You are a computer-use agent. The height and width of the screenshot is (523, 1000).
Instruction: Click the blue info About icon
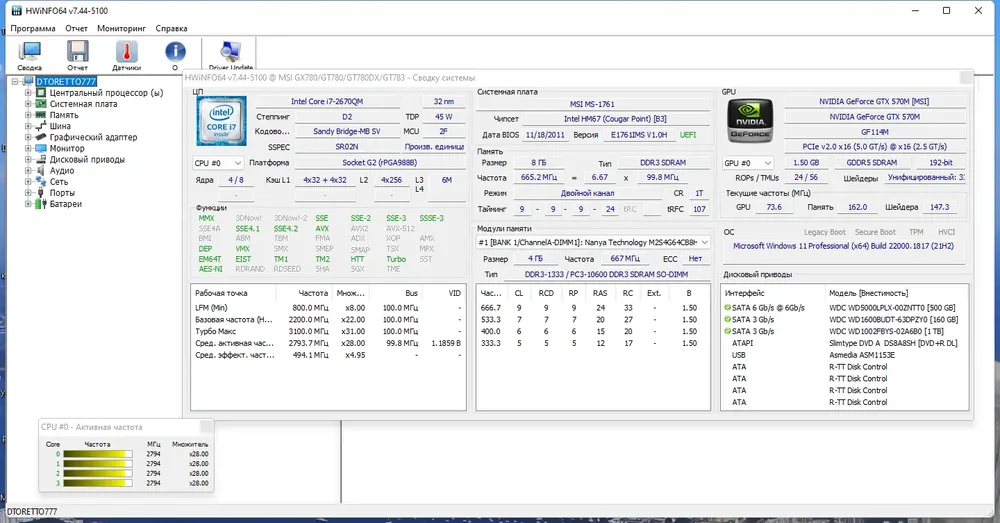[175, 52]
